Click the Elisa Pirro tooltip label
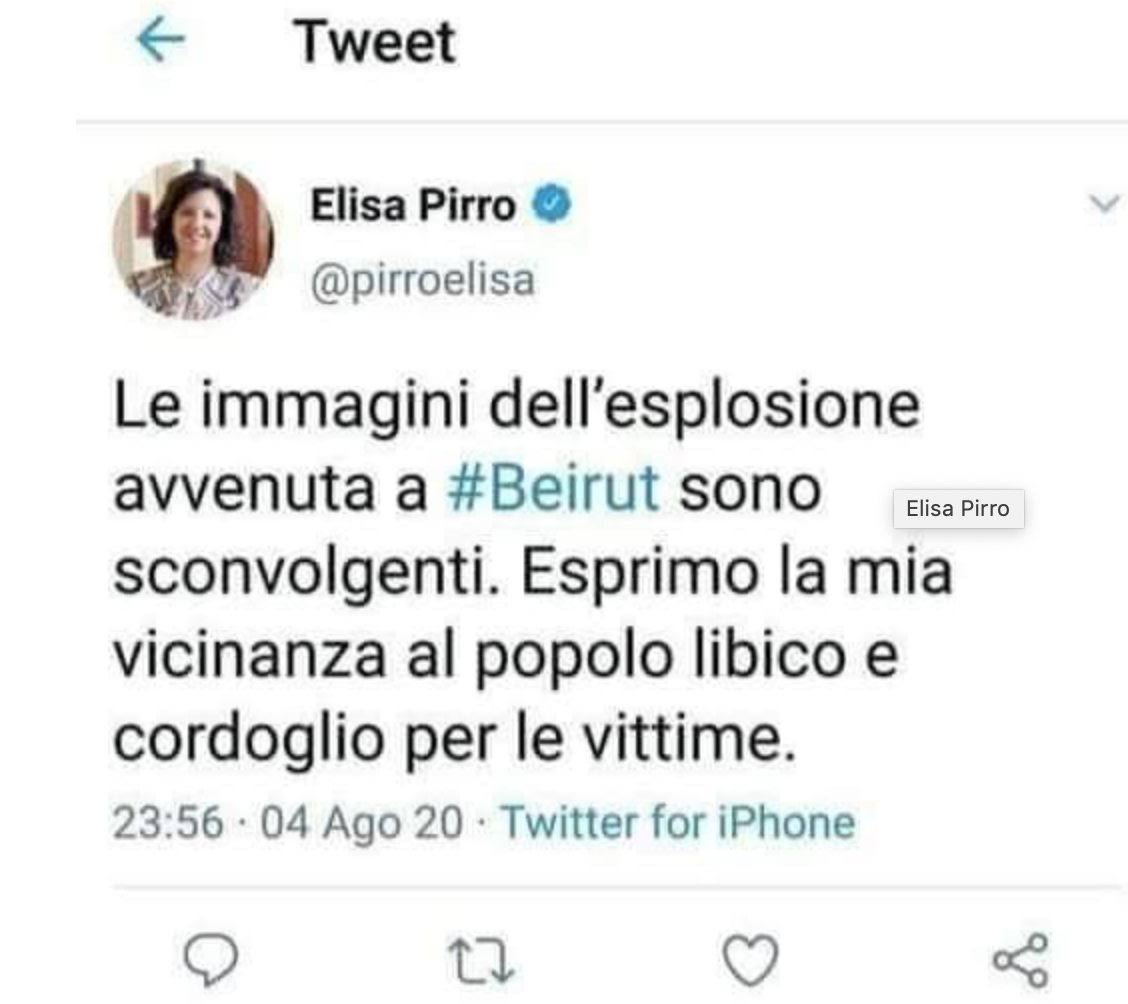Screen dimensions: 1128x1004 [958, 508]
